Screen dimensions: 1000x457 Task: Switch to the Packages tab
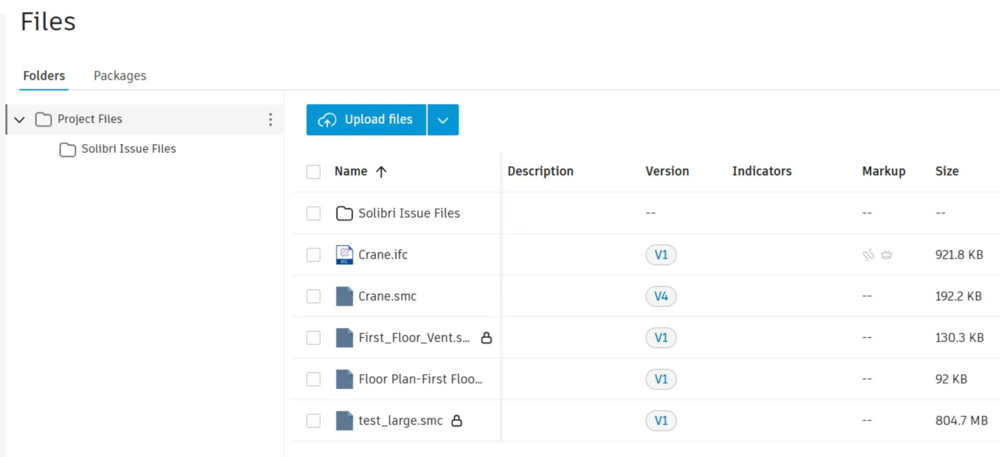point(120,76)
